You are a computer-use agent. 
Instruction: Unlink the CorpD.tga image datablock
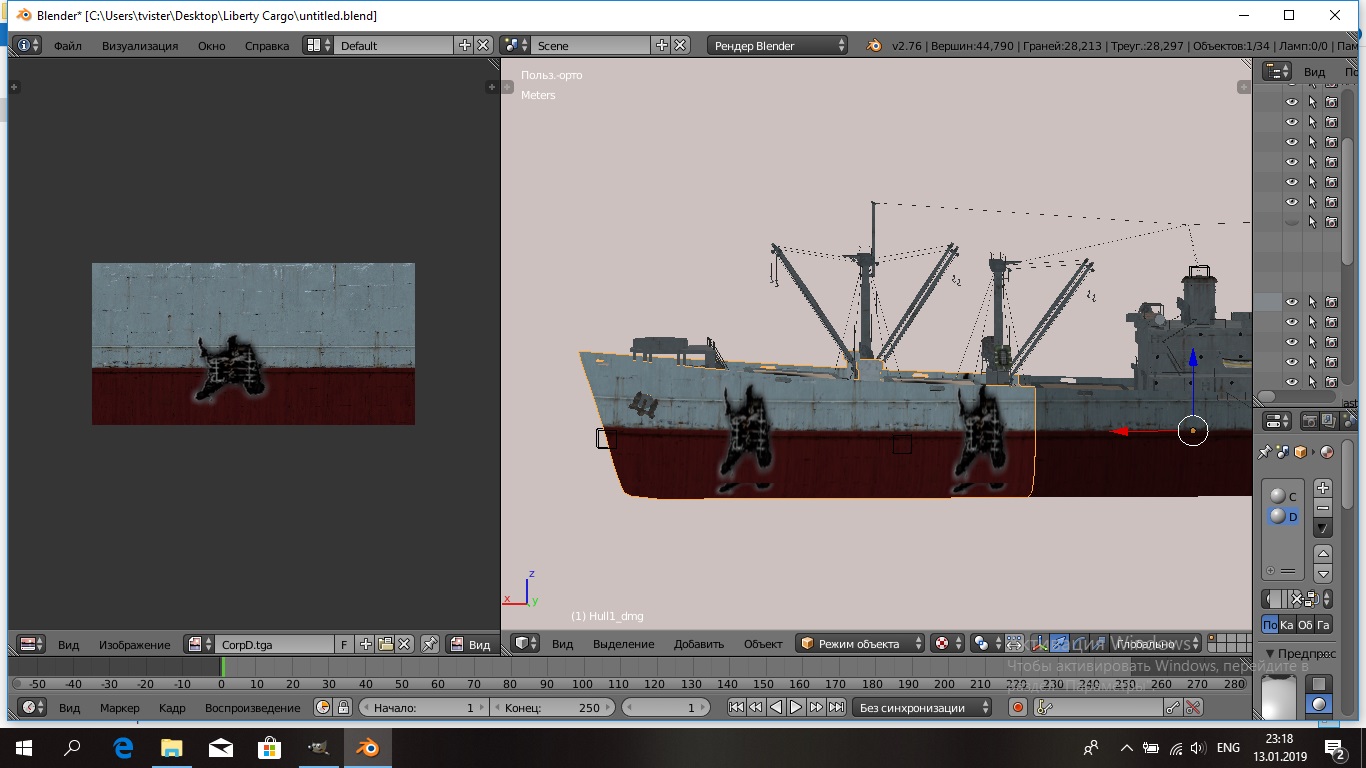(405, 645)
